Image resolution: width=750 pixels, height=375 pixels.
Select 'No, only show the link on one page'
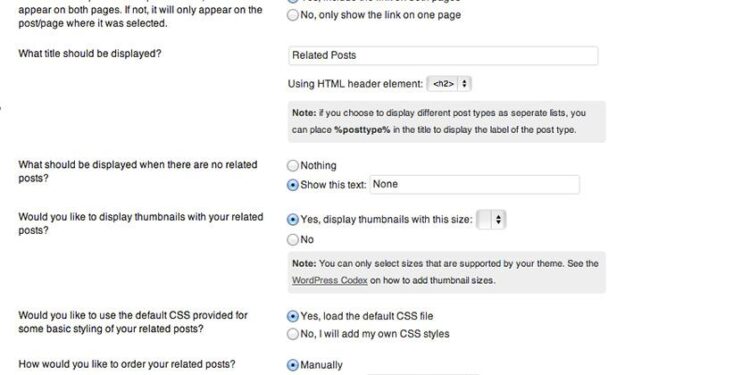293,15
